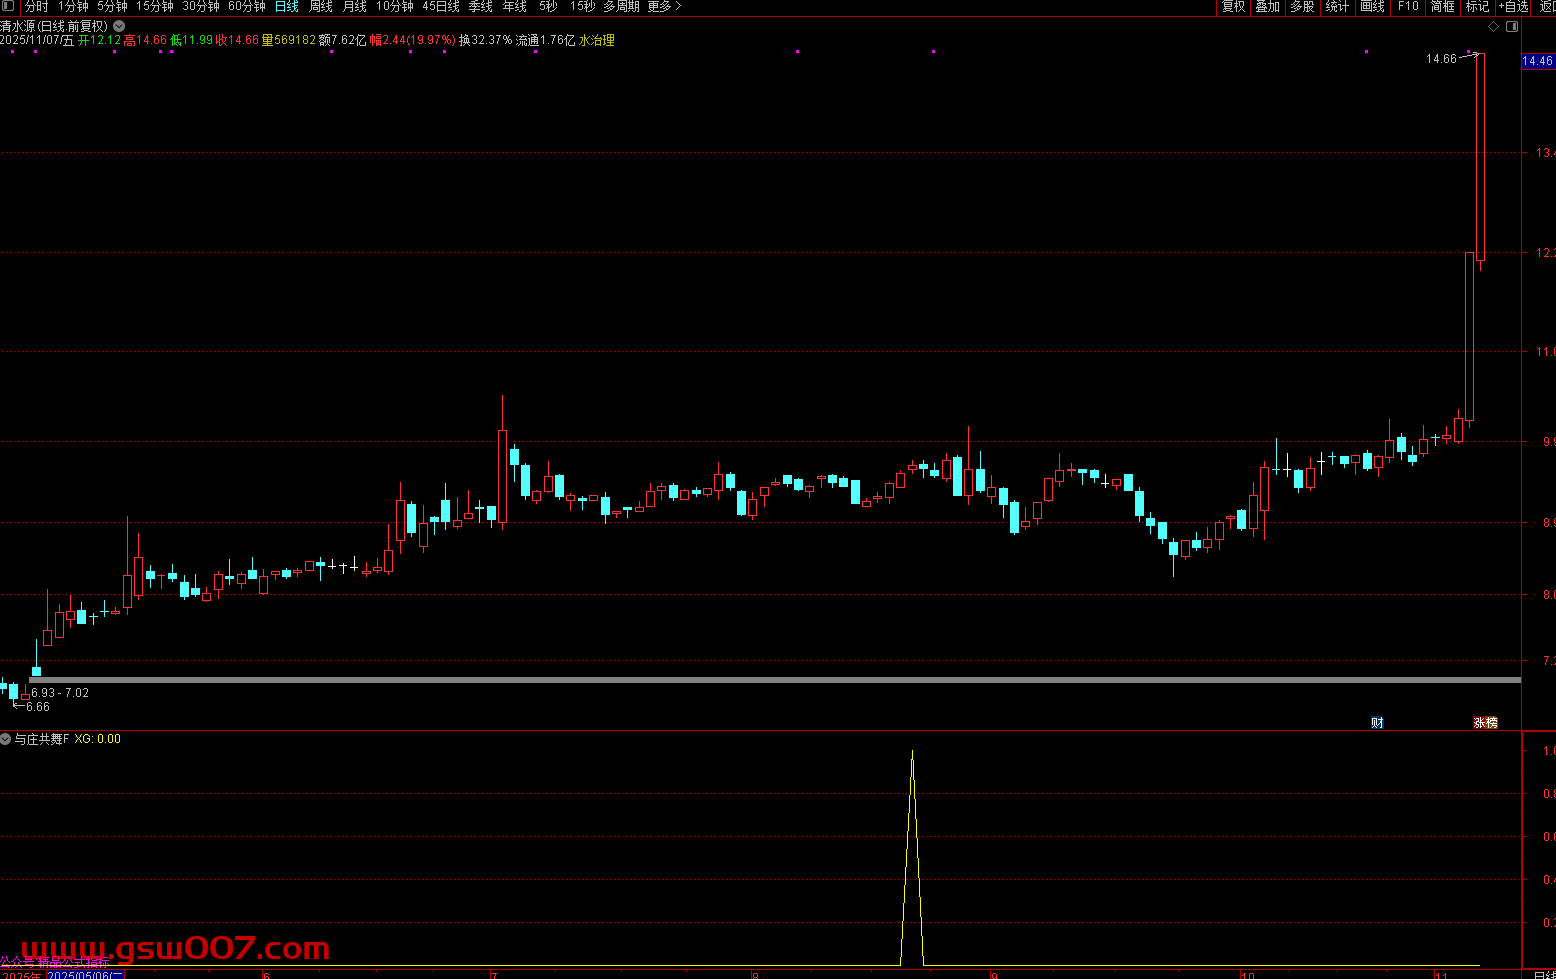1556x979 pixels.
Task: Click the 2025/05/06 date label on timeline
Action: [86, 974]
